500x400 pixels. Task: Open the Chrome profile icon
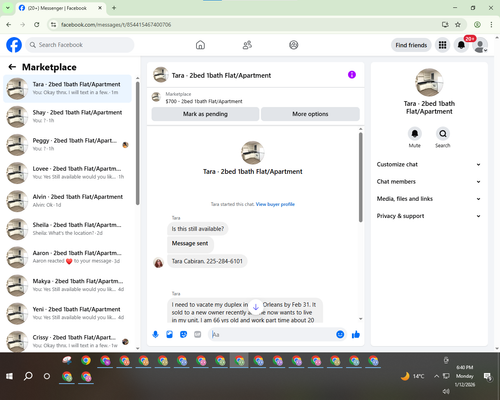(477, 24)
